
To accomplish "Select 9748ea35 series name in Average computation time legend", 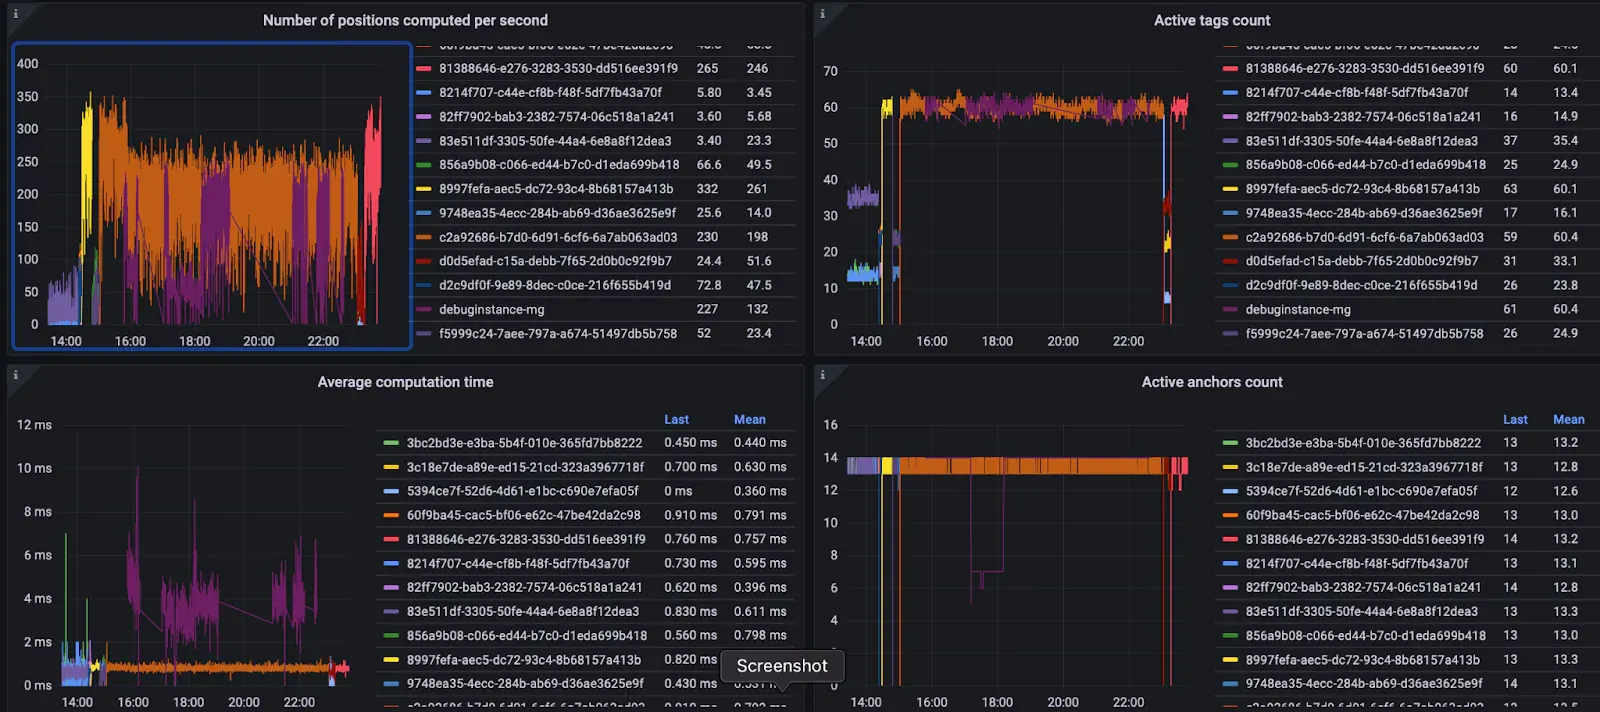I will pos(525,684).
